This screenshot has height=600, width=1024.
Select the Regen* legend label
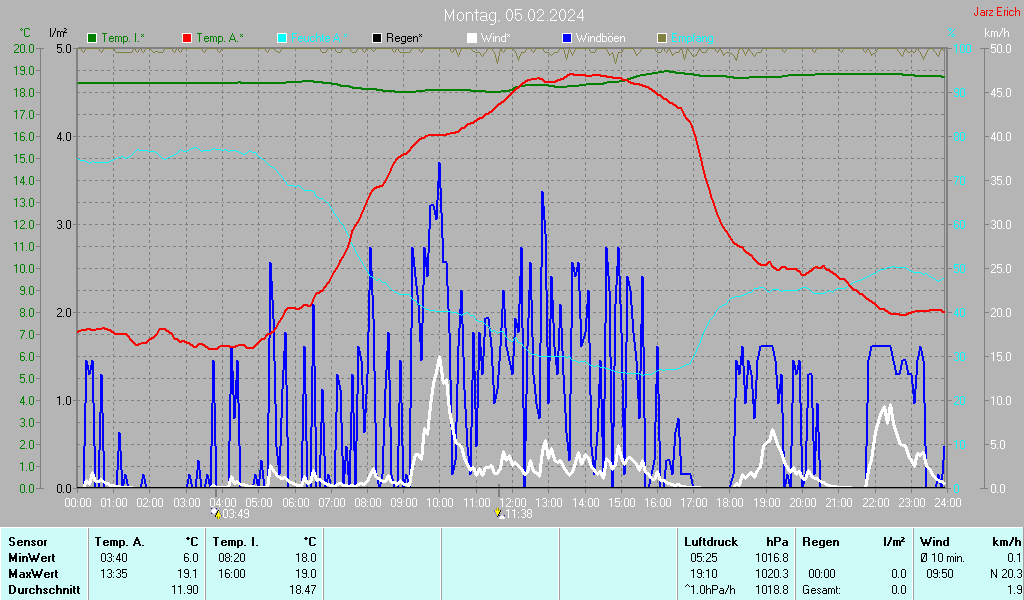[x=404, y=38]
